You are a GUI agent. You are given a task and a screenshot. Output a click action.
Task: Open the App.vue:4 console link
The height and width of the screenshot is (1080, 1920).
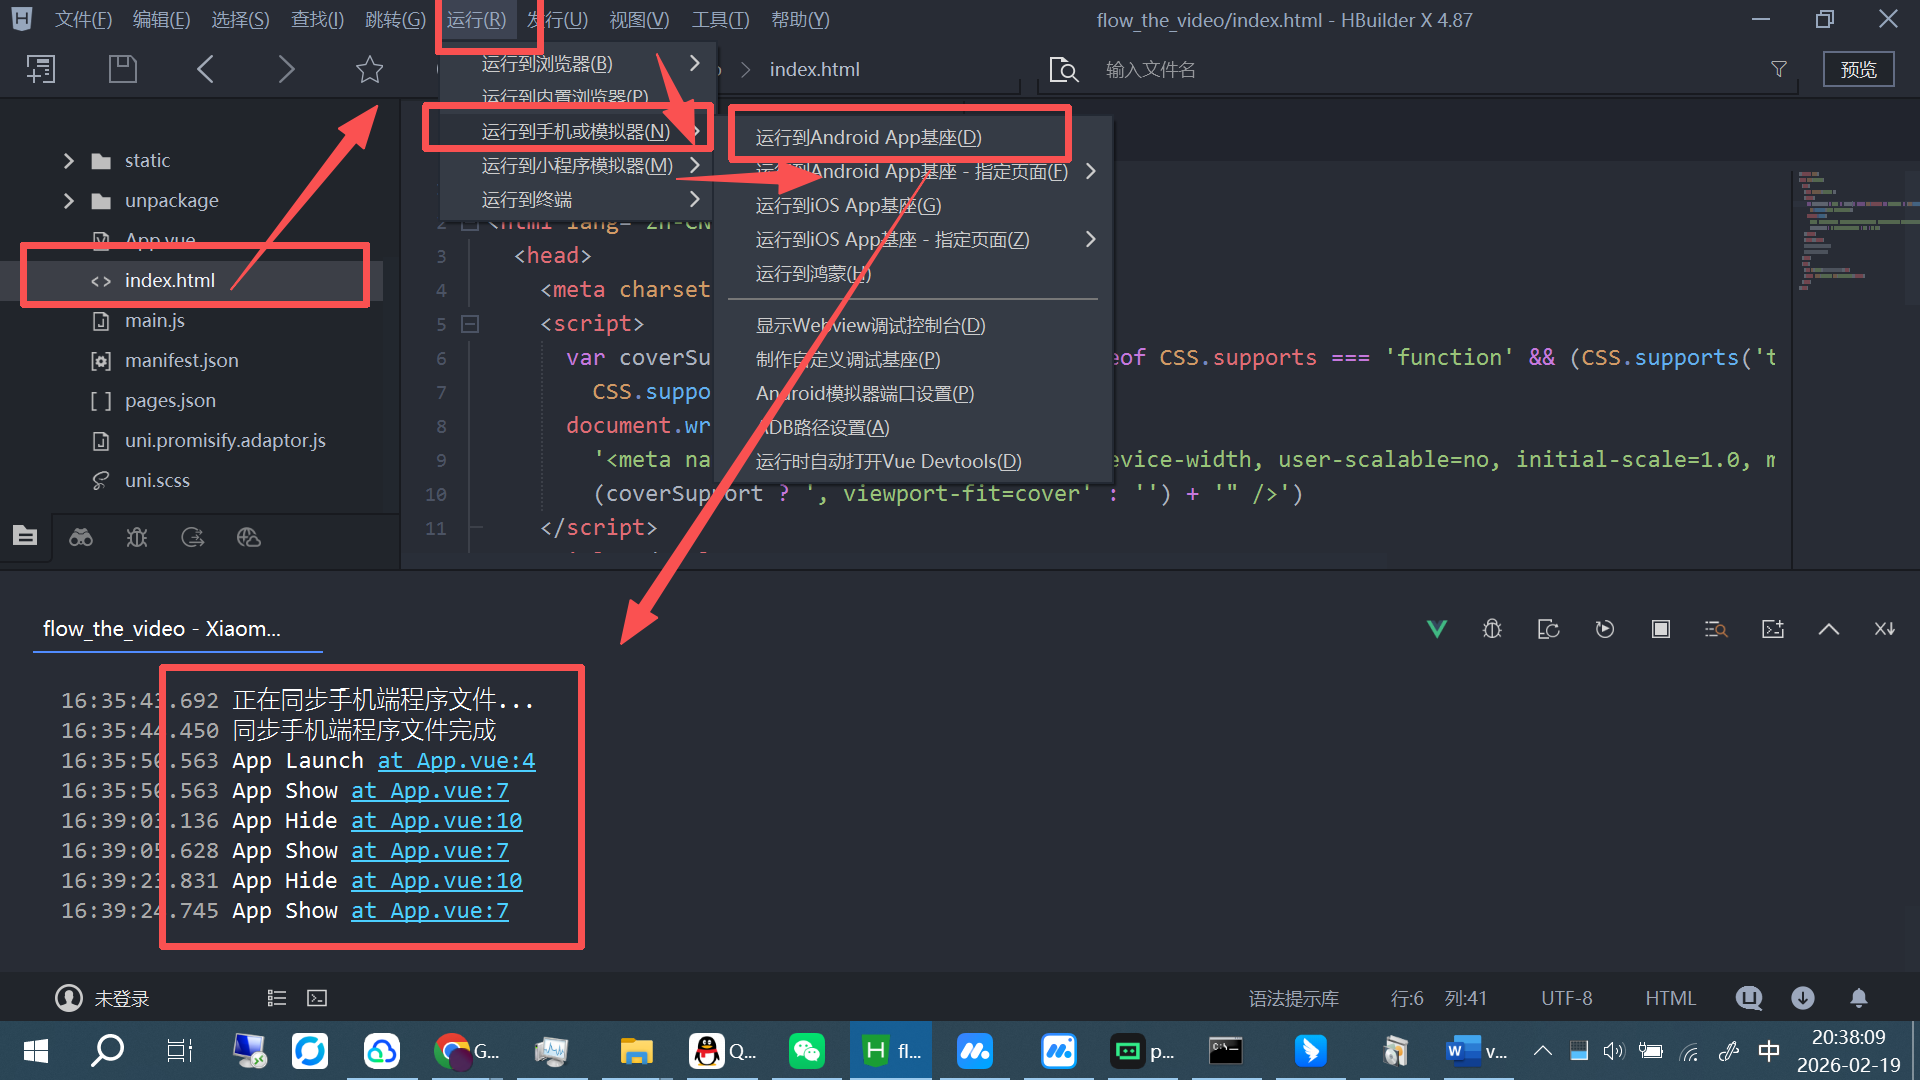click(x=456, y=761)
